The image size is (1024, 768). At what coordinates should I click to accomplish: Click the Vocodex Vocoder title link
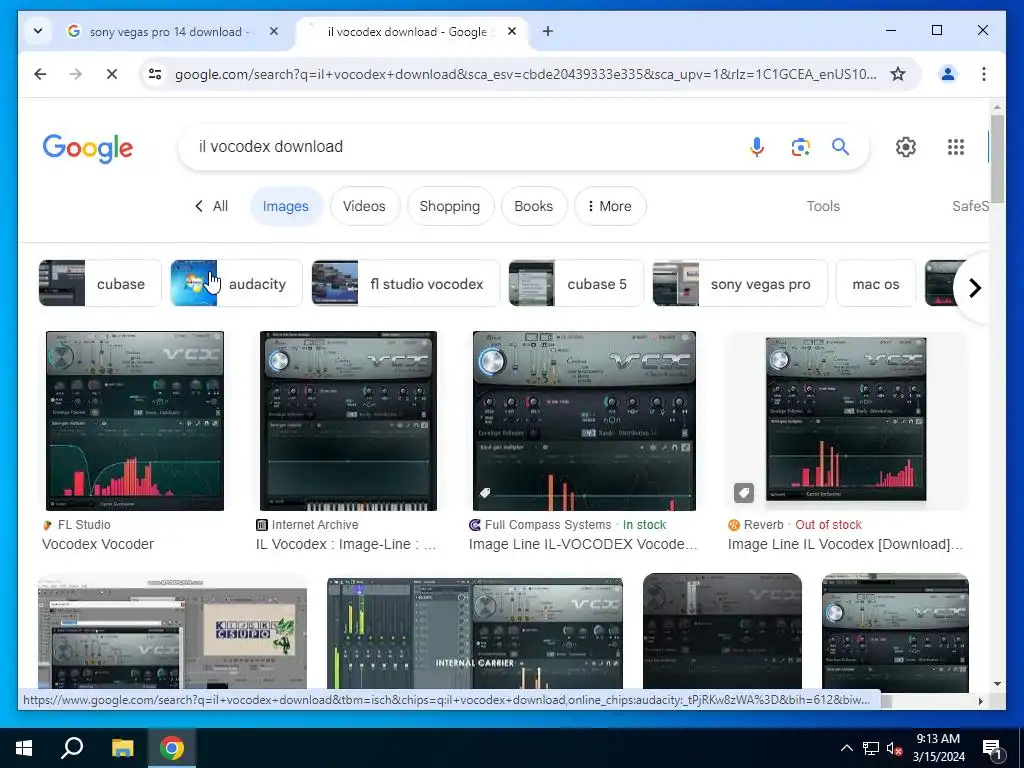point(98,544)
